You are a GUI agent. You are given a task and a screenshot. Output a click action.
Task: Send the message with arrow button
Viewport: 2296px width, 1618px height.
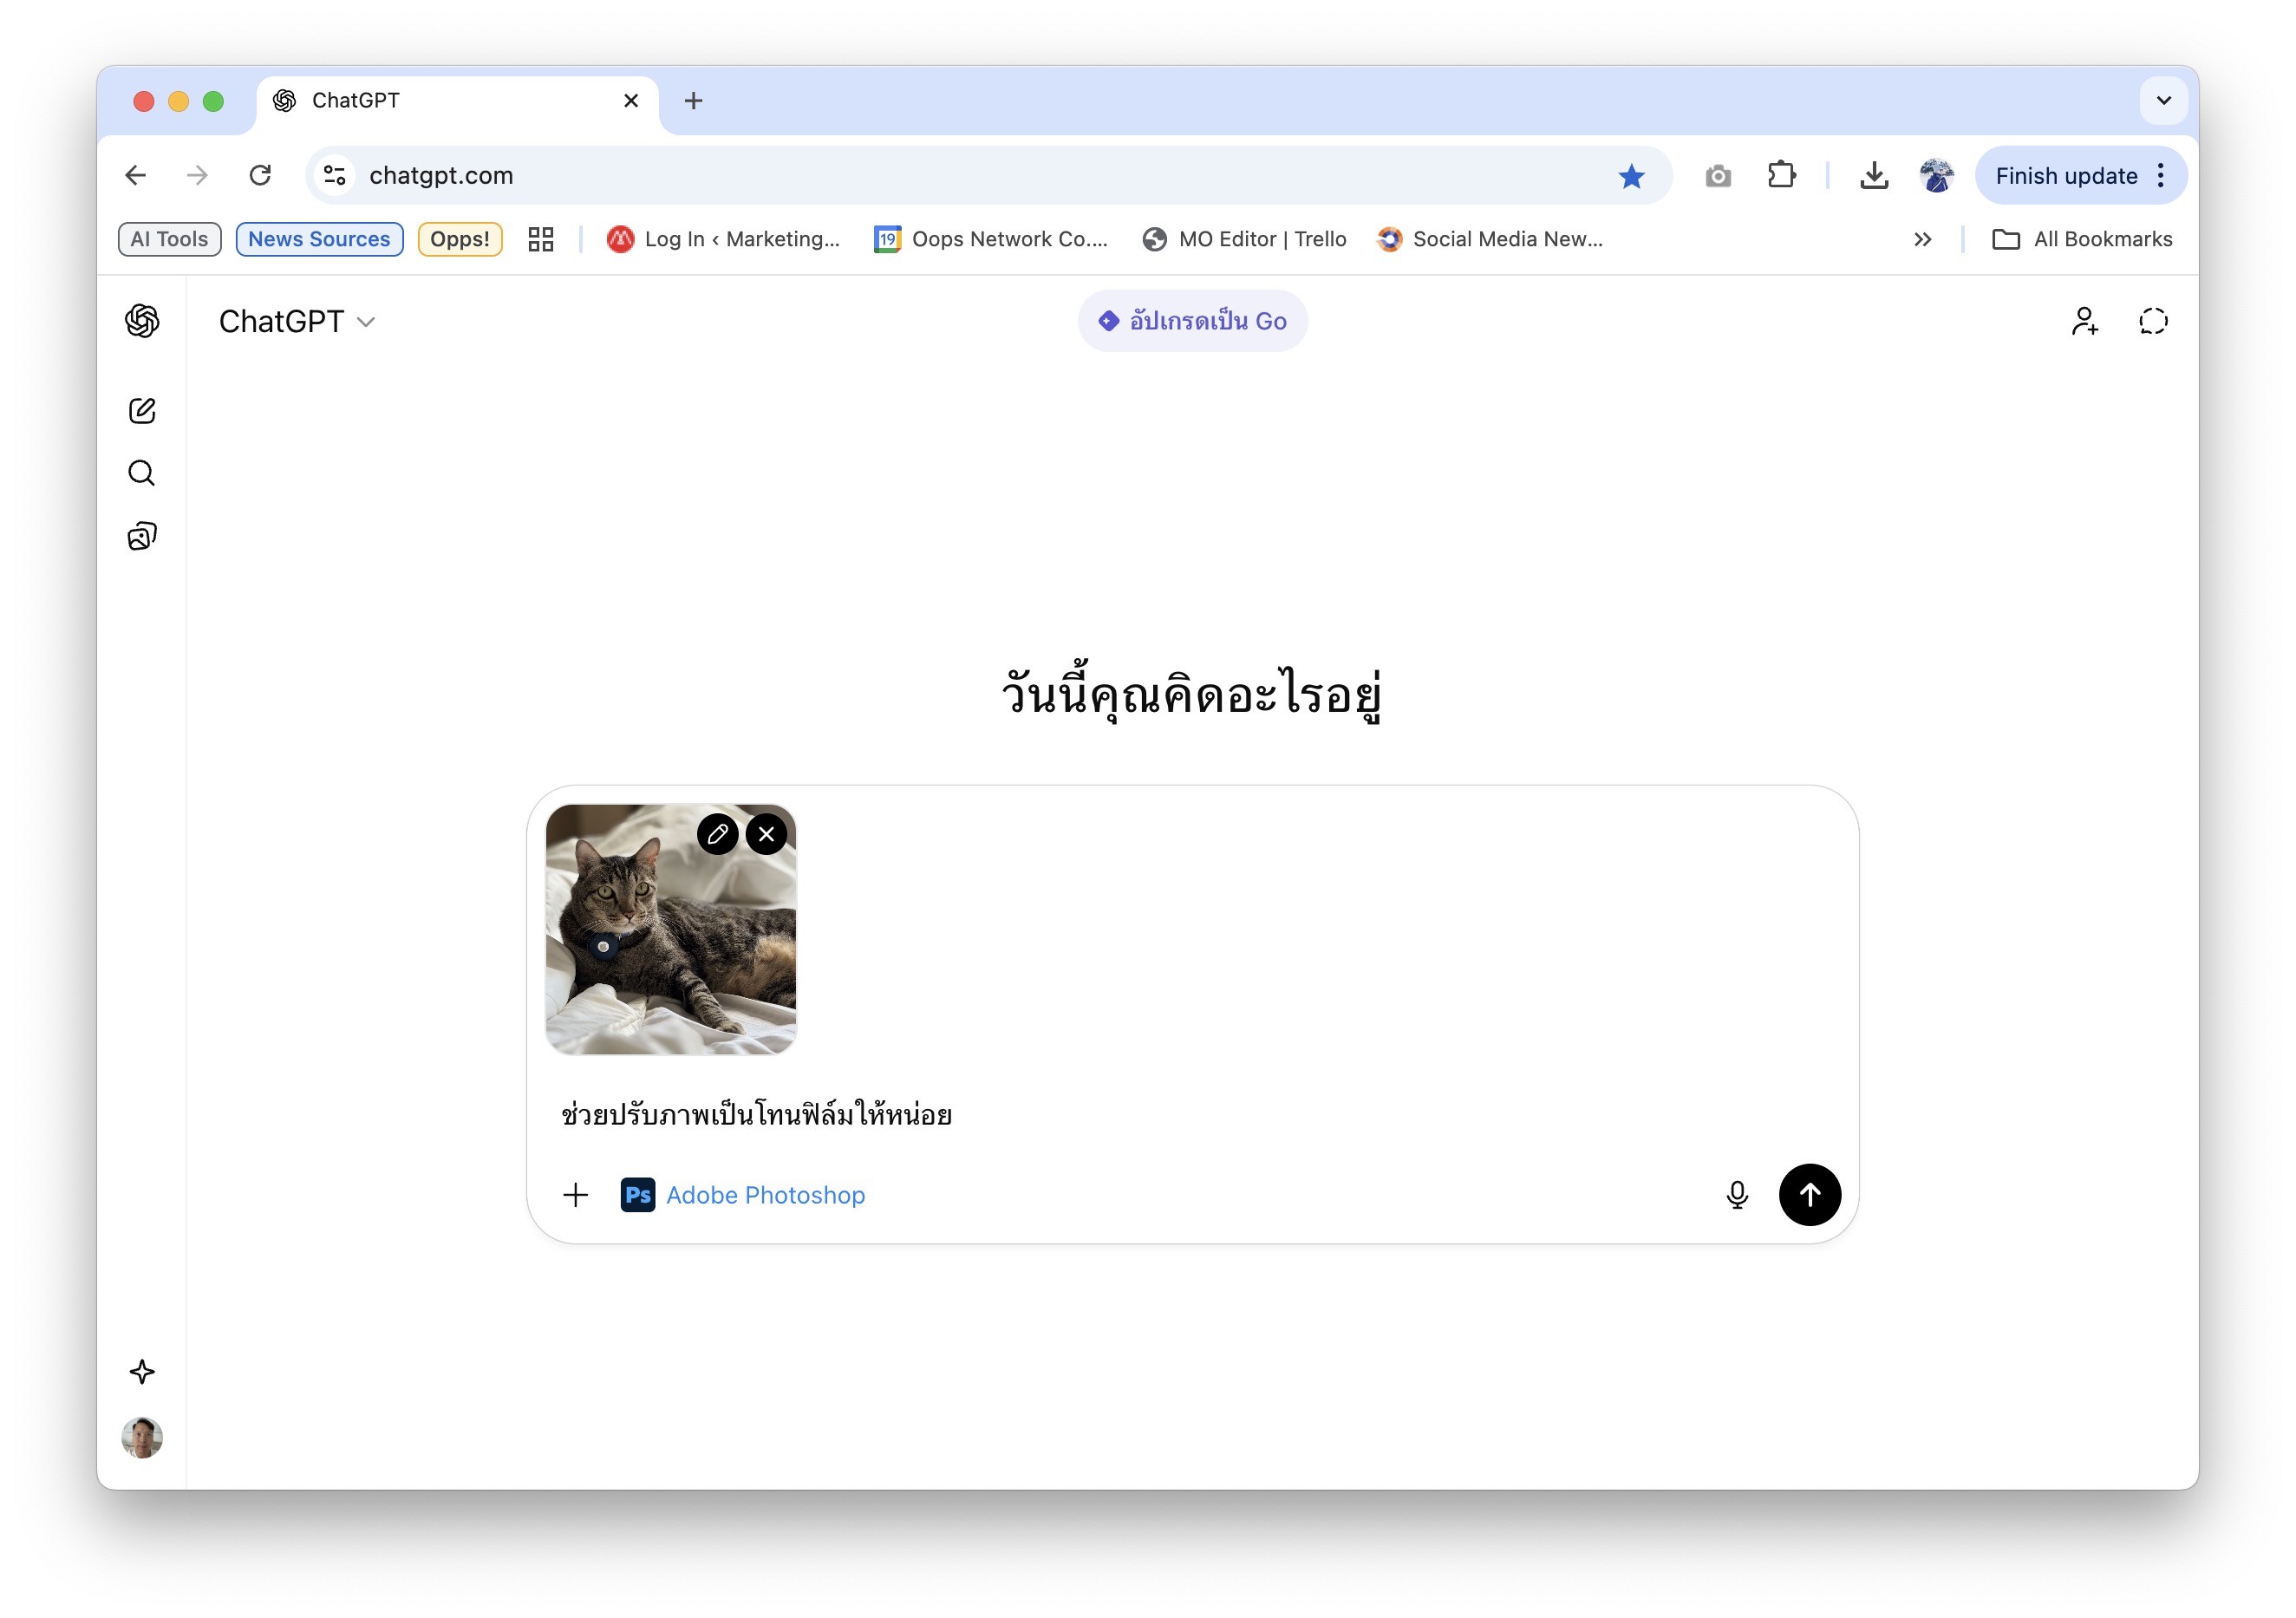[1809, 1195]
